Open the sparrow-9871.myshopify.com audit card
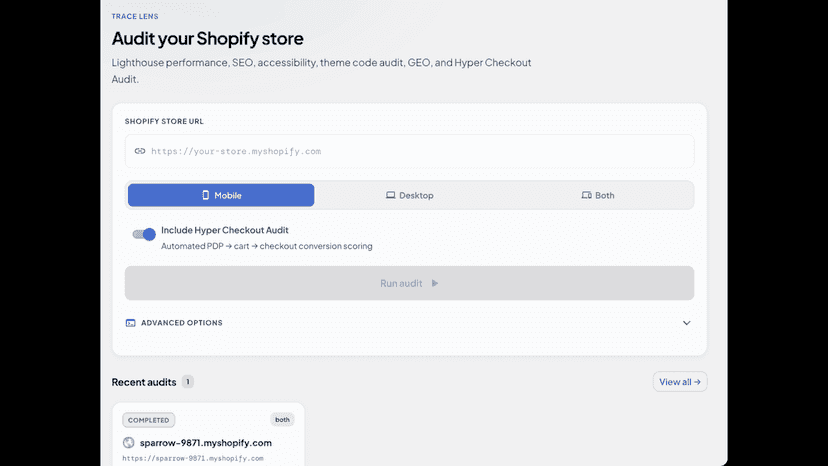Screen dimensions: 828x466 click(208, 435)
